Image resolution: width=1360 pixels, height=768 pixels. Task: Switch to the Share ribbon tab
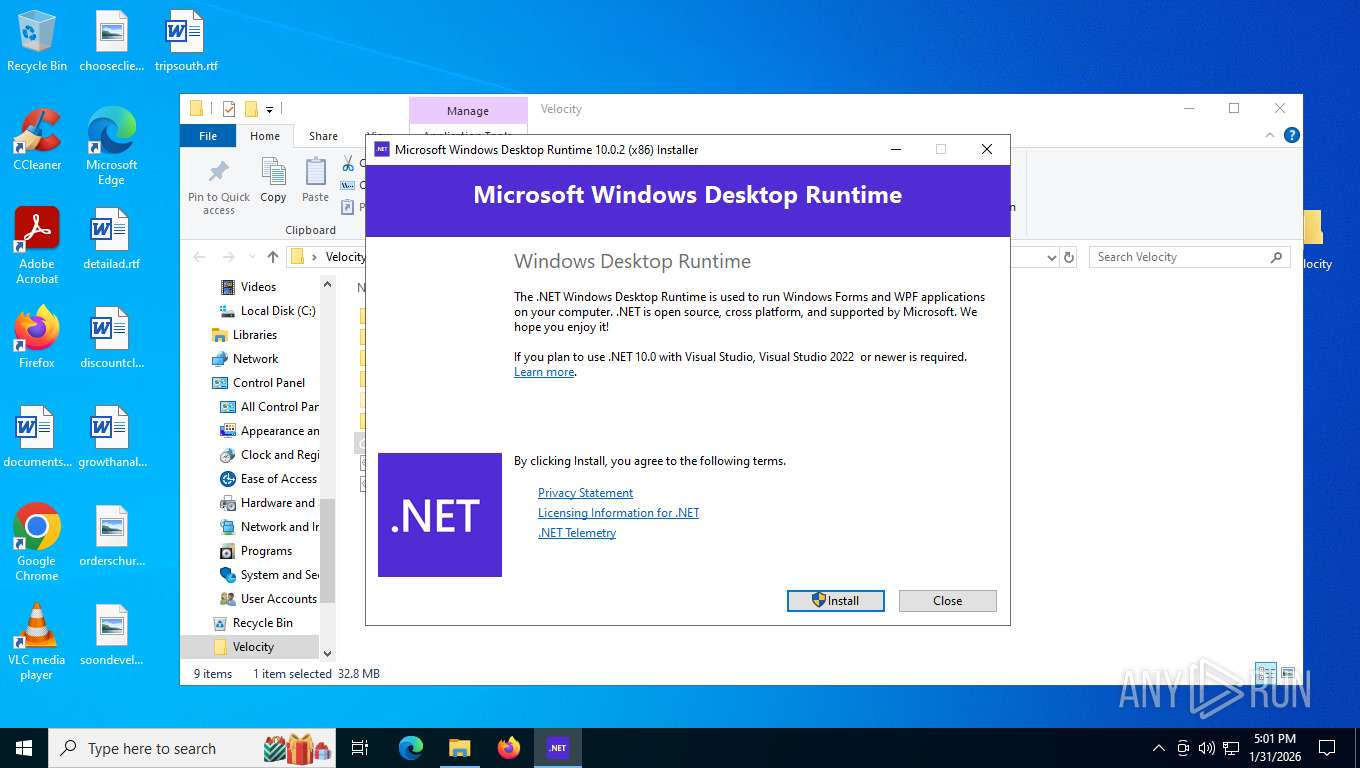coord(323,136)
